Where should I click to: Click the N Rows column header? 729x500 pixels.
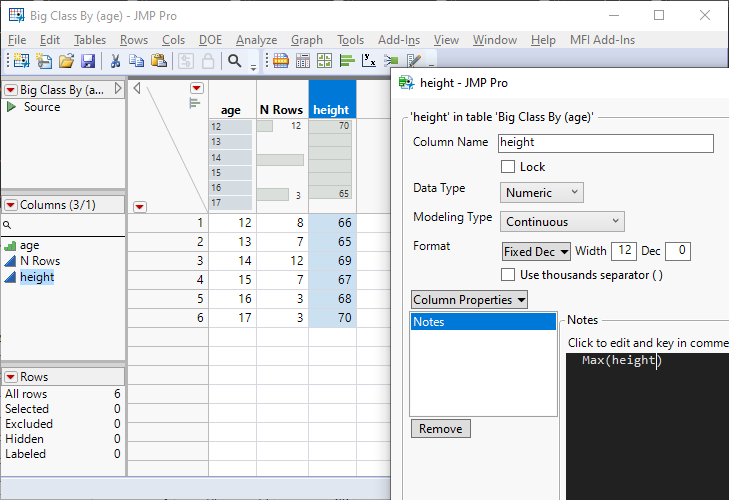click(281, 110)
